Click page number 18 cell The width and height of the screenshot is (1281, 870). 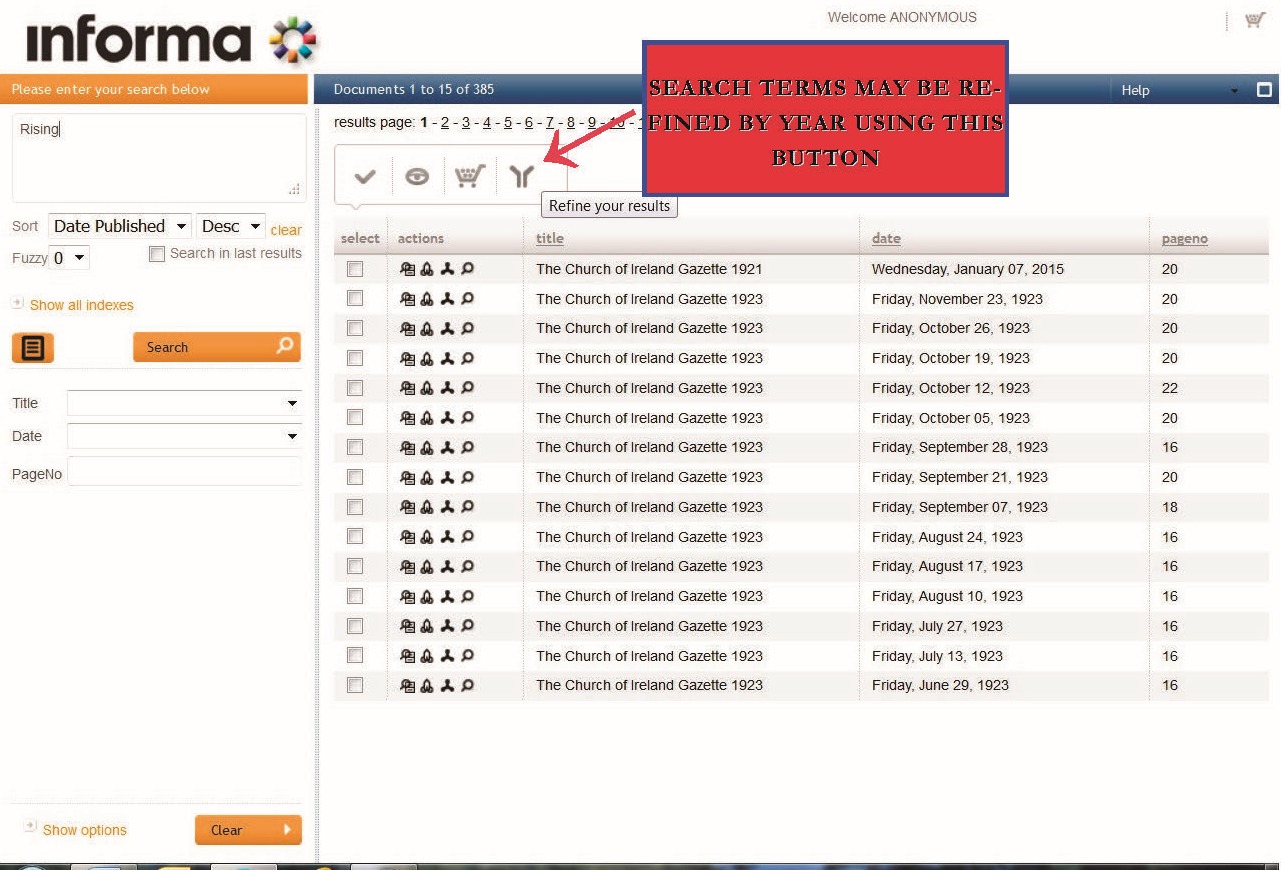pyautogui.click(x=1170, y=507)
